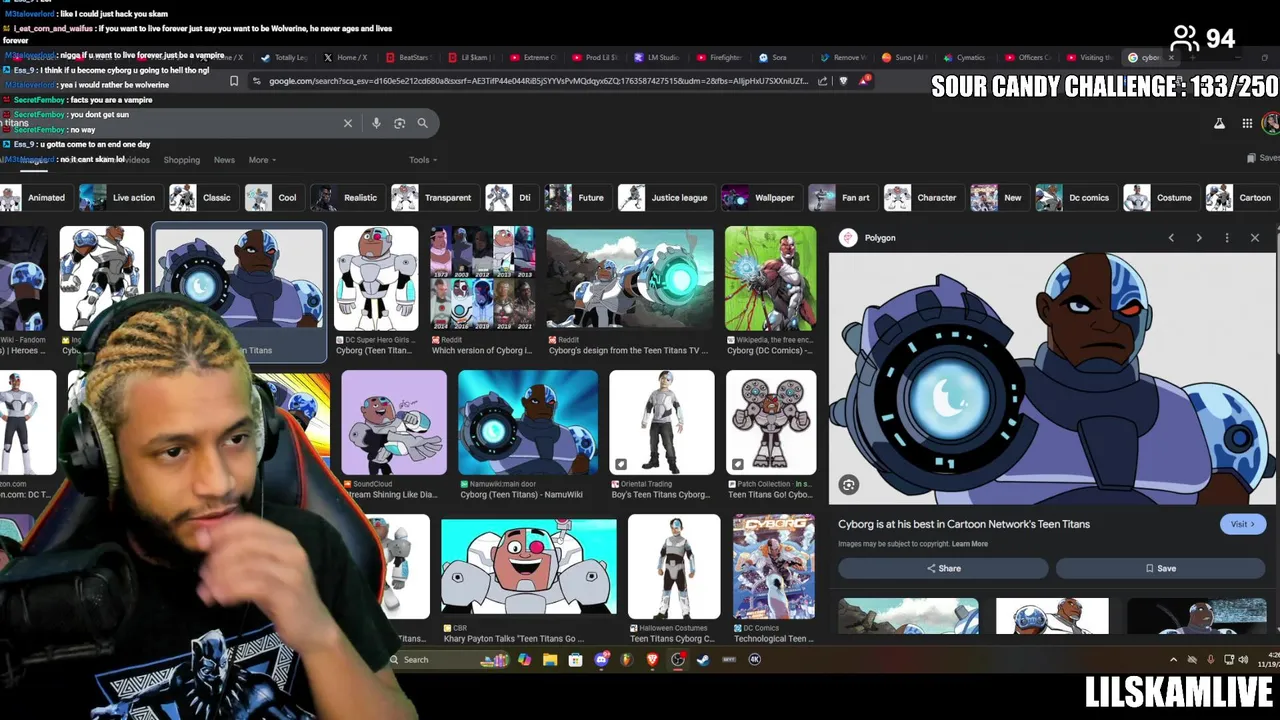
Task: Click Share button under preview image
Action: 943,568
